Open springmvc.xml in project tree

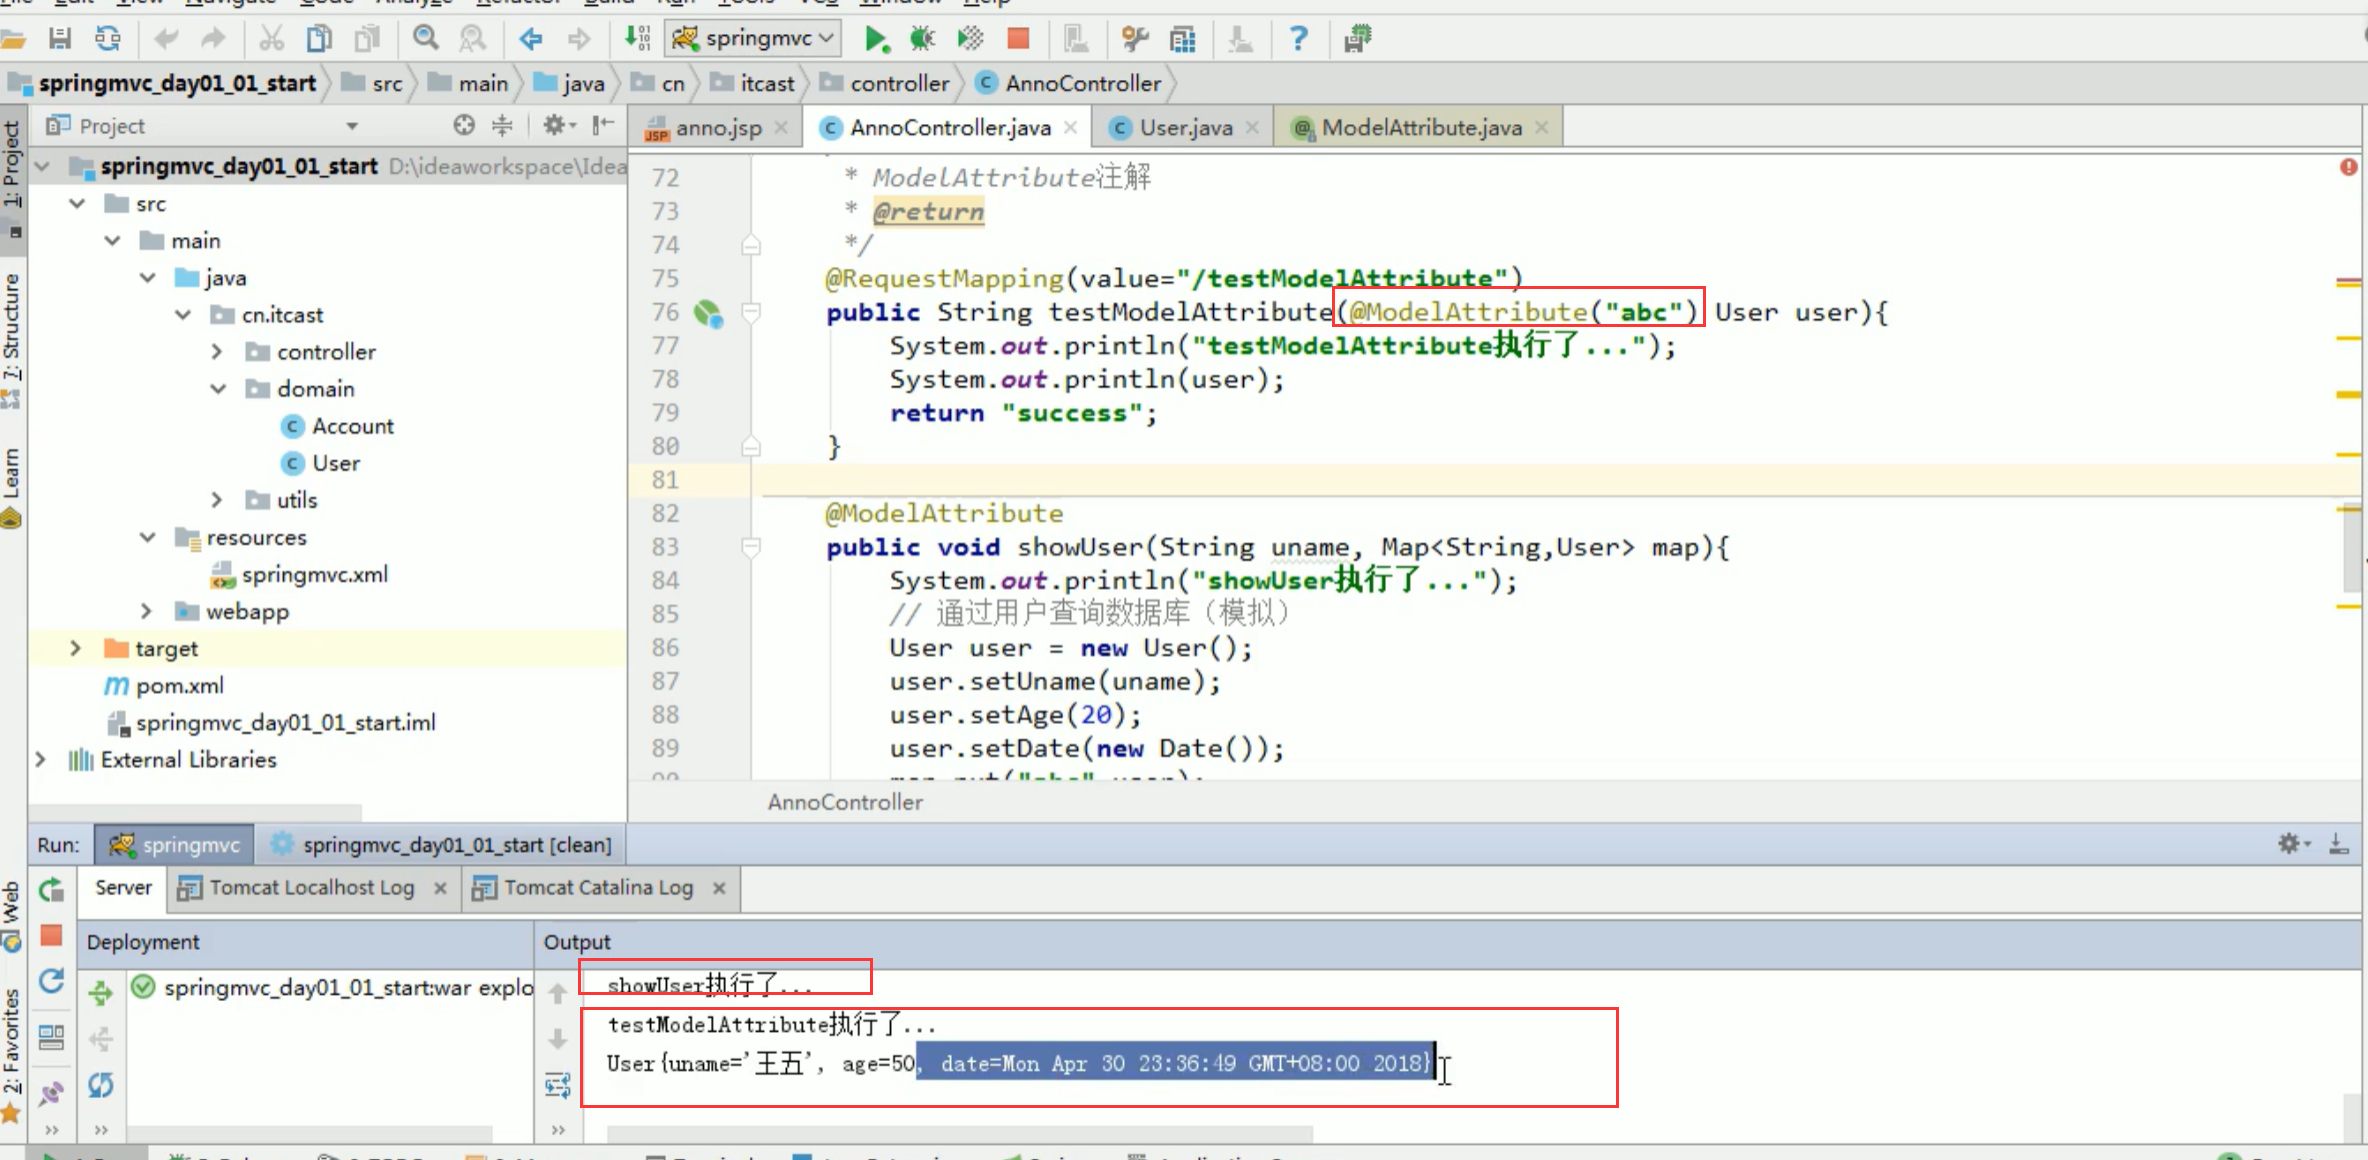(314, 575)
